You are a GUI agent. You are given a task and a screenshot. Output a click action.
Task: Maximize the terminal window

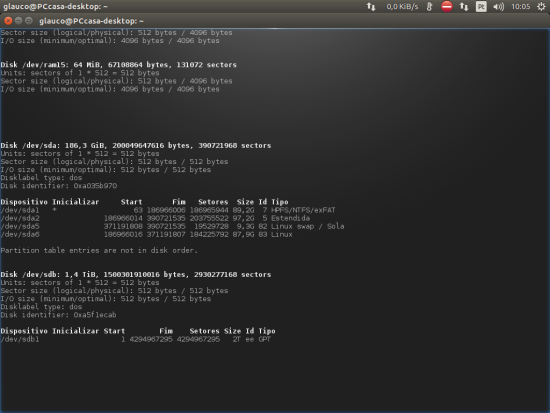29,21
